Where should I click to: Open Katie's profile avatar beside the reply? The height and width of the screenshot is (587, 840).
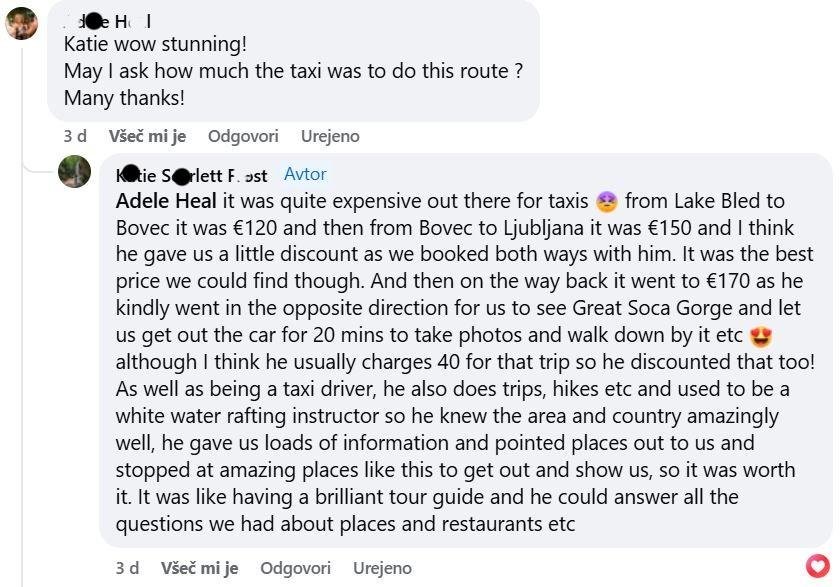(74, 171)
